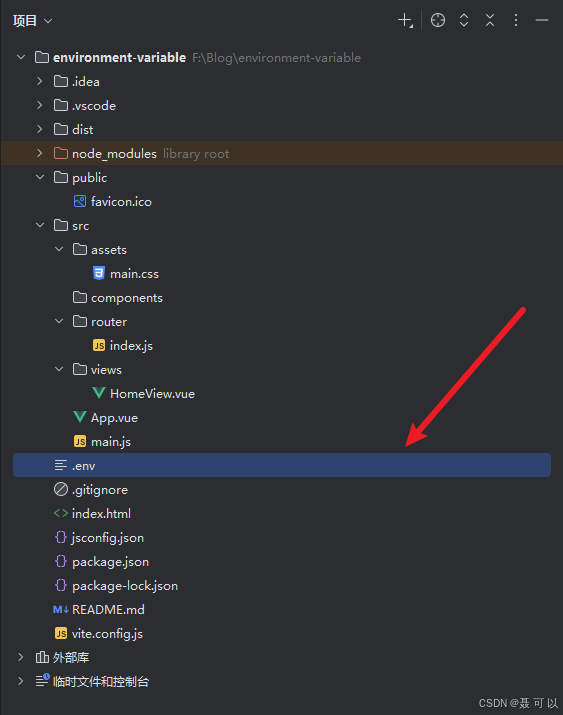
Task: Click the collapse all icon
Action: pos(490,21)
